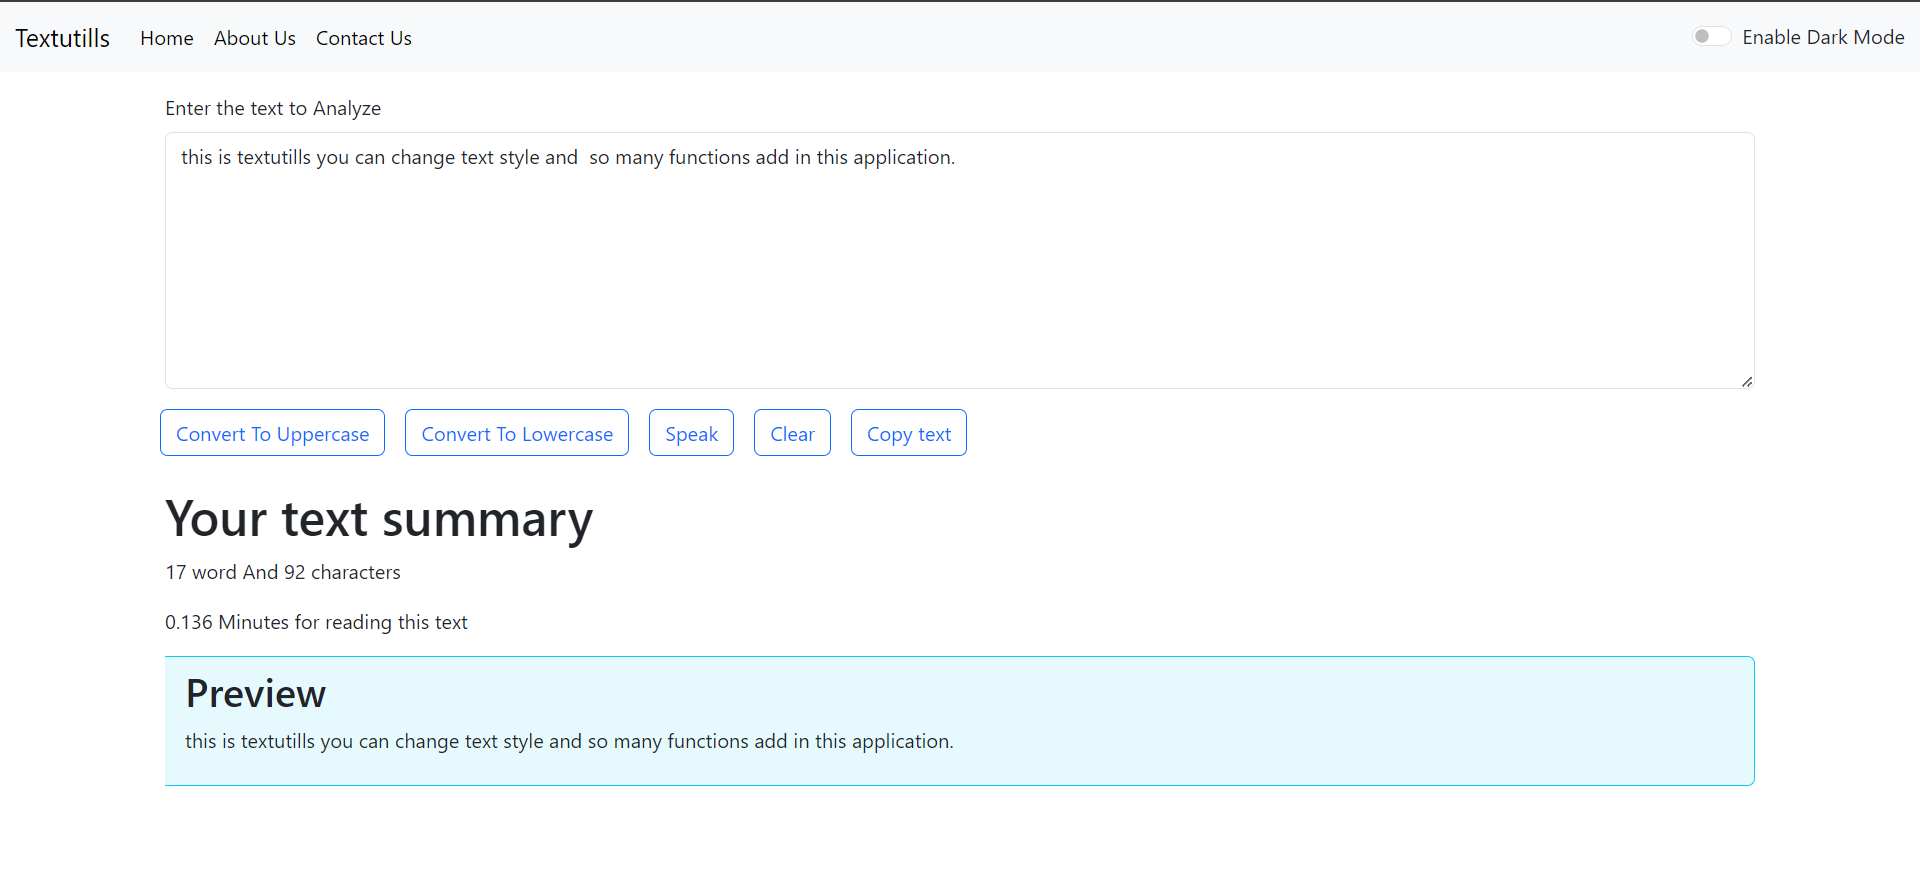This screenshot has height=877, width=1920.
Task: Open the Home nav link
Action: (x=167, y=38)
